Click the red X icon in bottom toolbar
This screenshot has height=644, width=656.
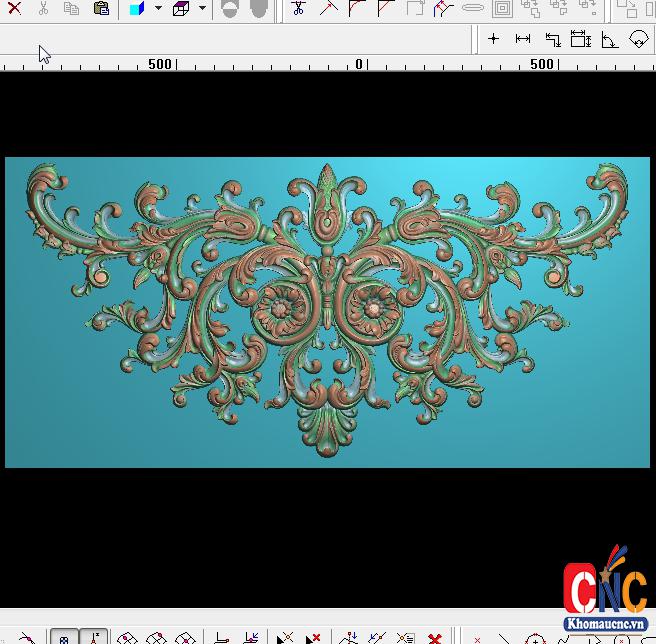click(434, 637)
